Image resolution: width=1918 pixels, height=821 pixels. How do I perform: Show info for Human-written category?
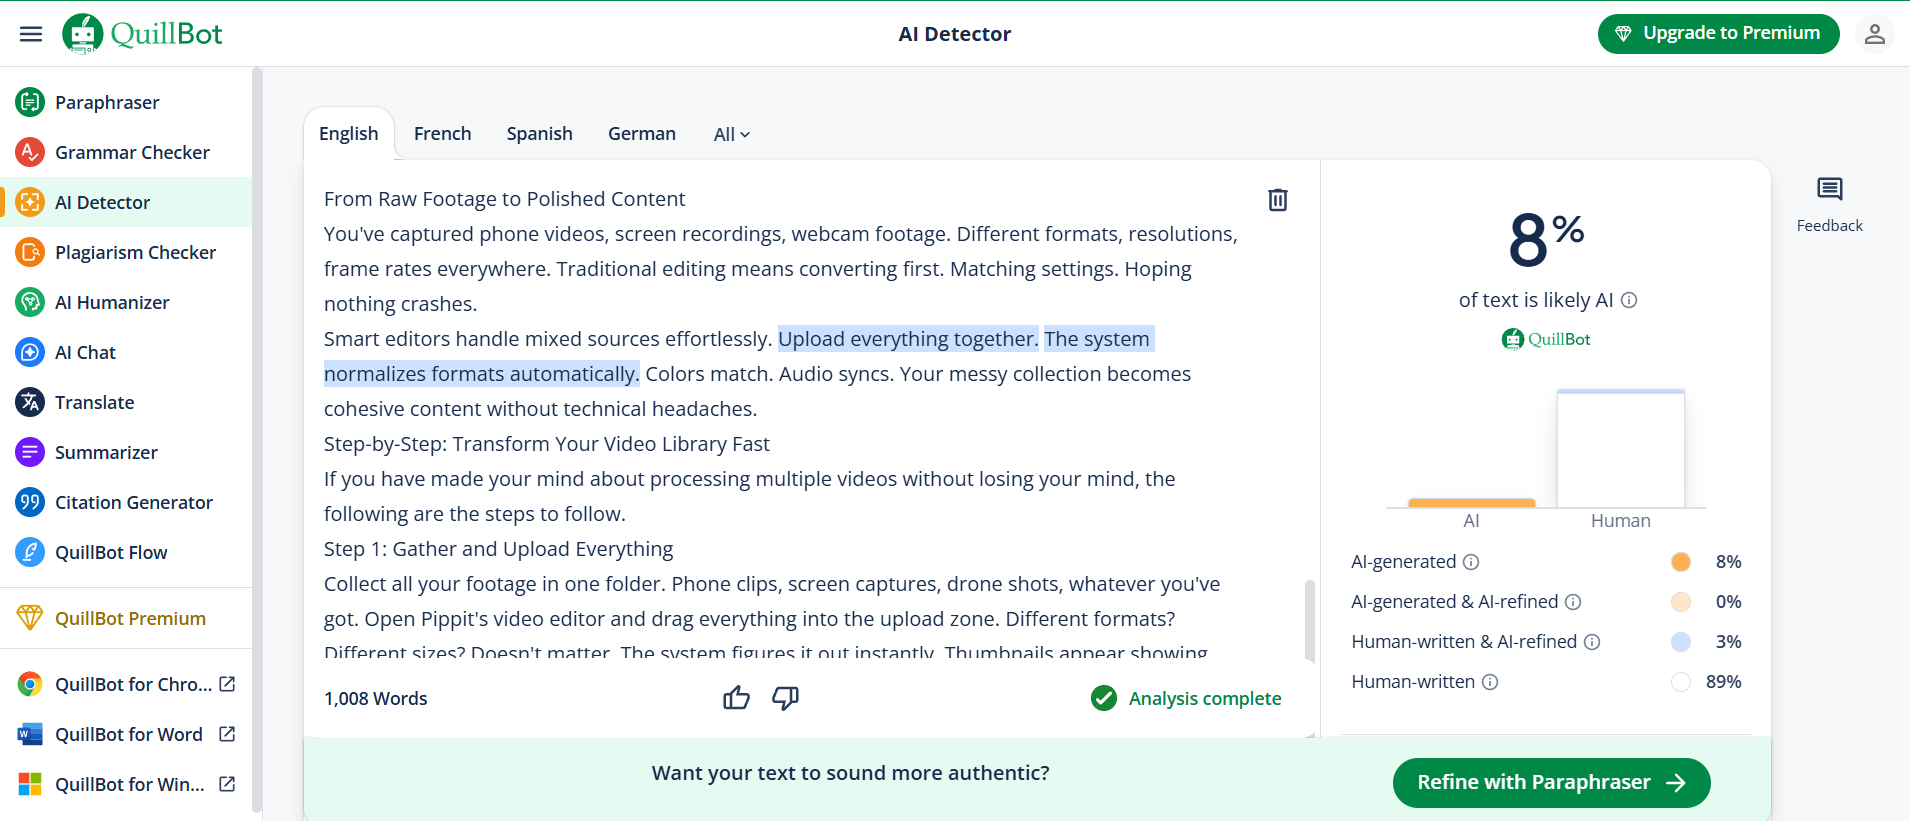(x=1490, y=682)
